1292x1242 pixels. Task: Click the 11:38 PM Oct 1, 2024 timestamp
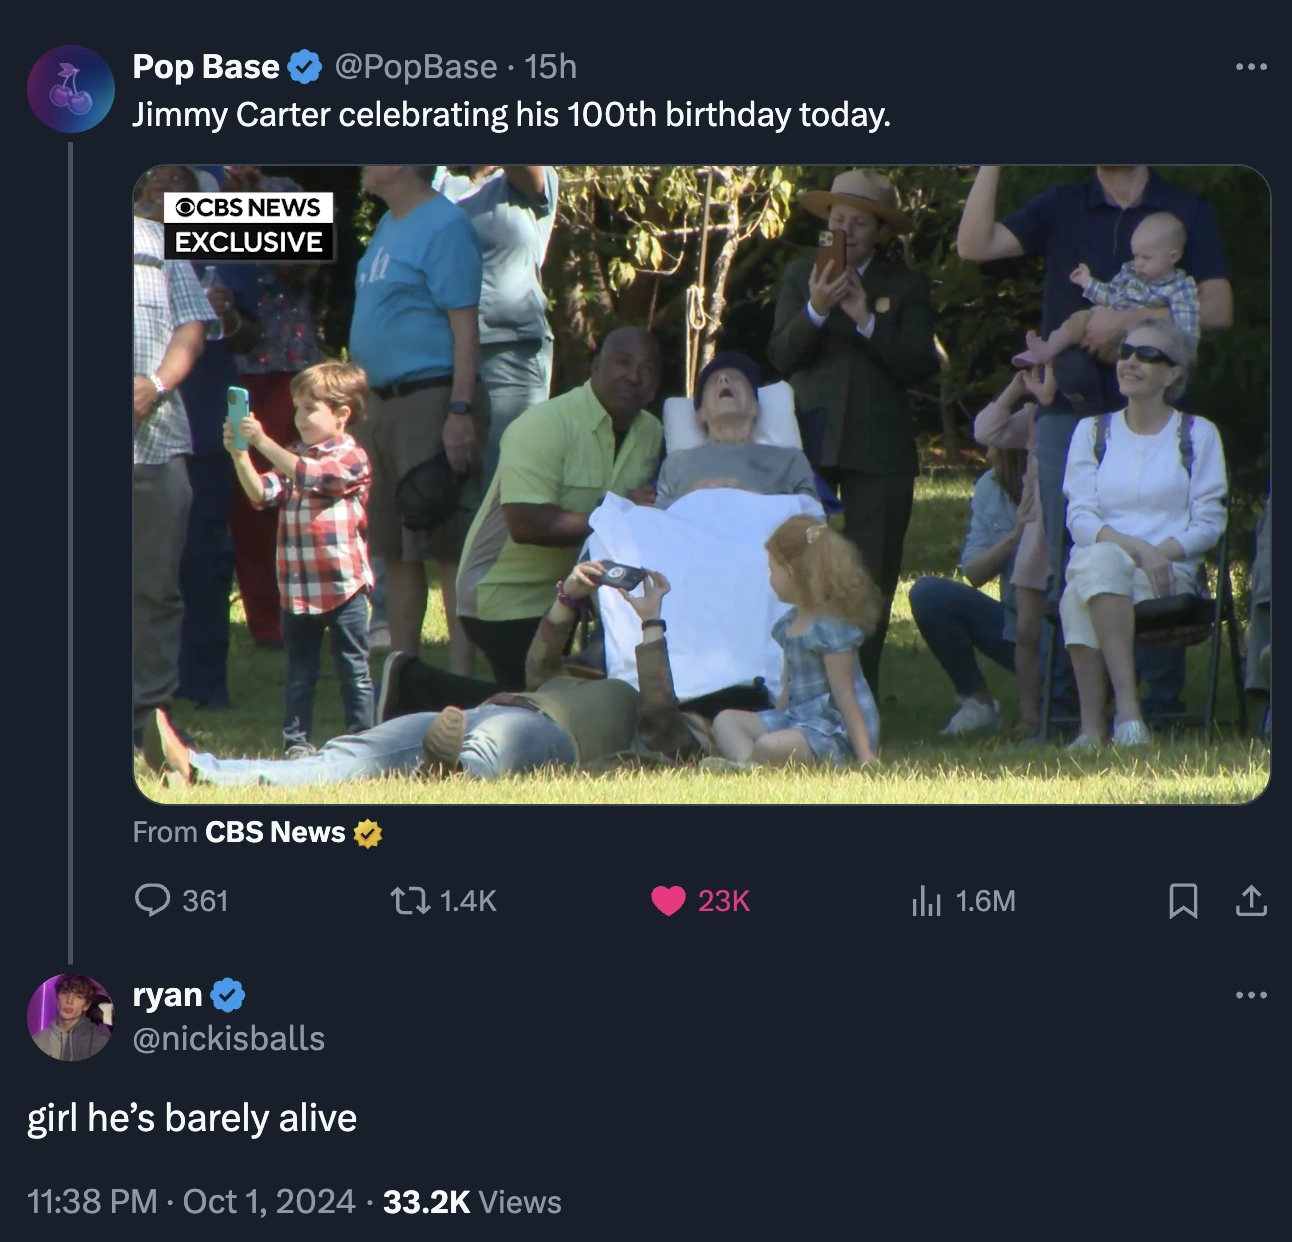click(x=191, y=1201)
